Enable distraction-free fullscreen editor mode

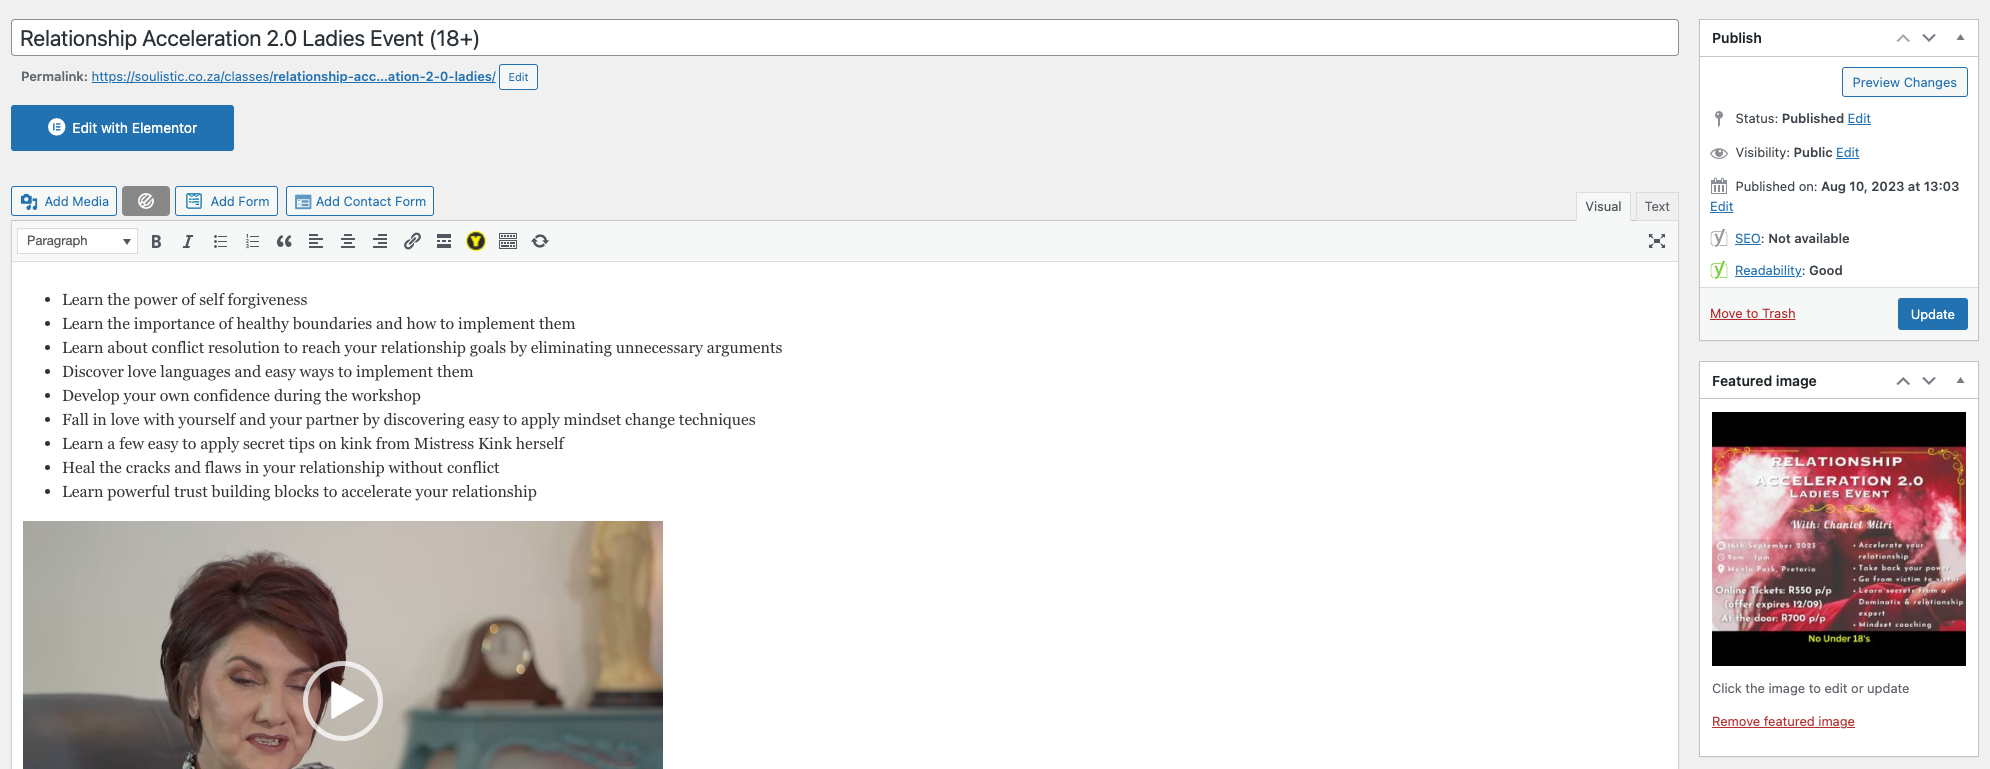[x=1657, y=241]
